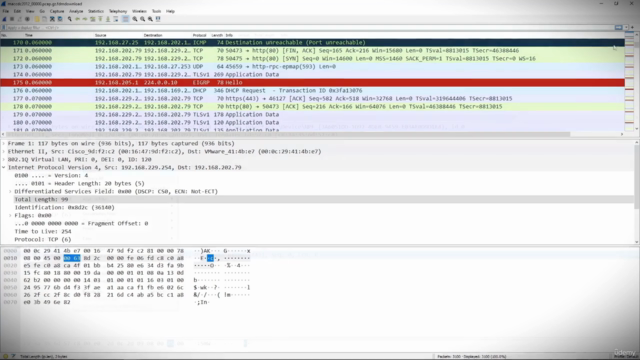Screen dimensions: 640x360
Task: Open Find a packet magnifier
Action: pyautogui.click(x=70, y=19)
